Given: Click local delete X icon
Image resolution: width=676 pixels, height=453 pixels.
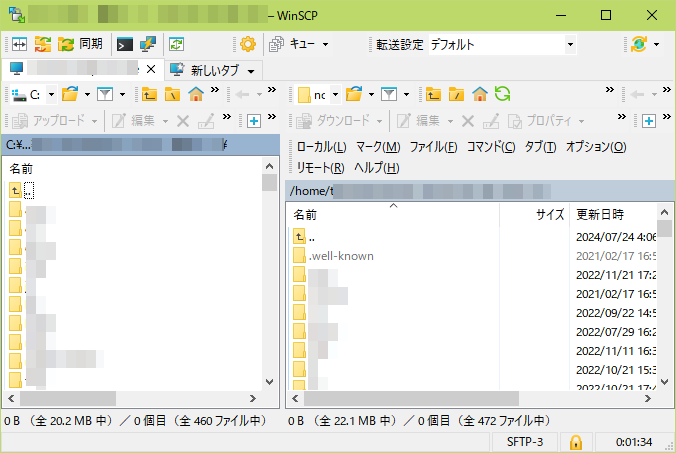Looking at the screenshot, I should coord(183,121).
